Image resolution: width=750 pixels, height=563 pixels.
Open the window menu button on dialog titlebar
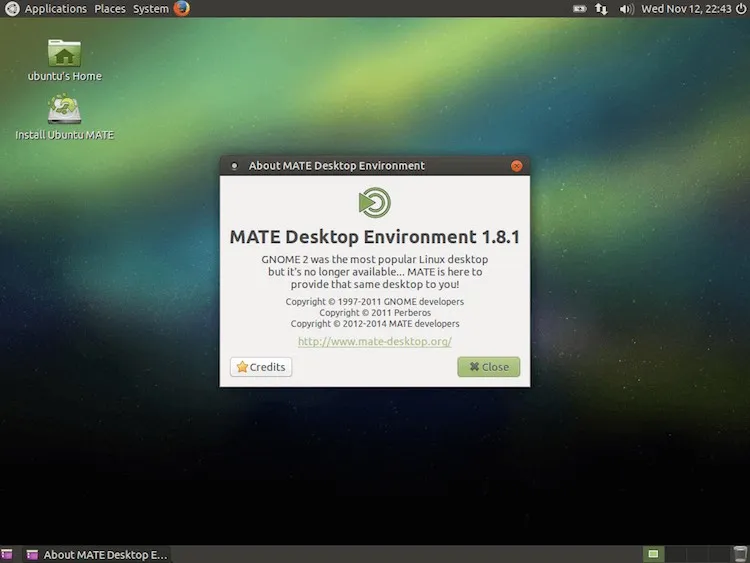233,166
